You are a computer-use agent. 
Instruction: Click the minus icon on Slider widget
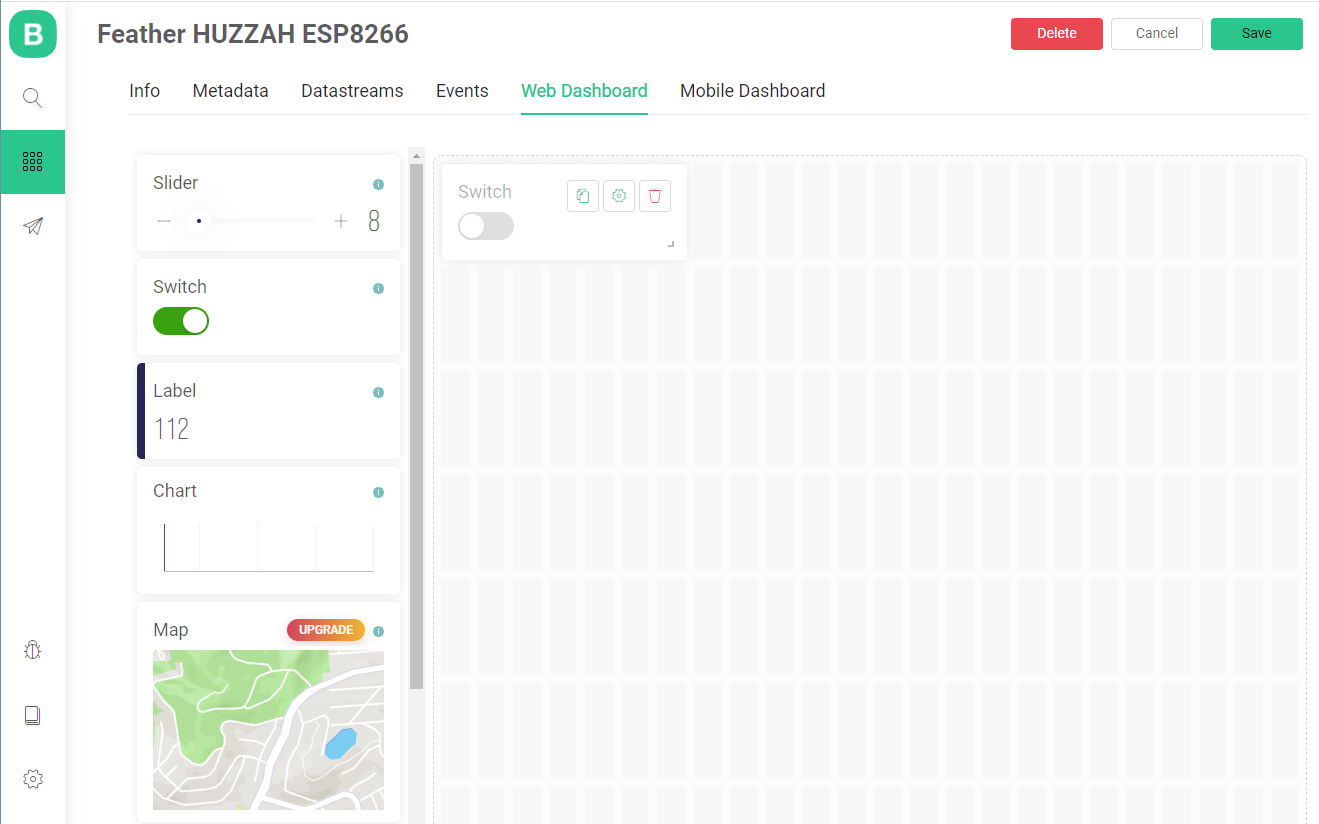click(164, 221)
